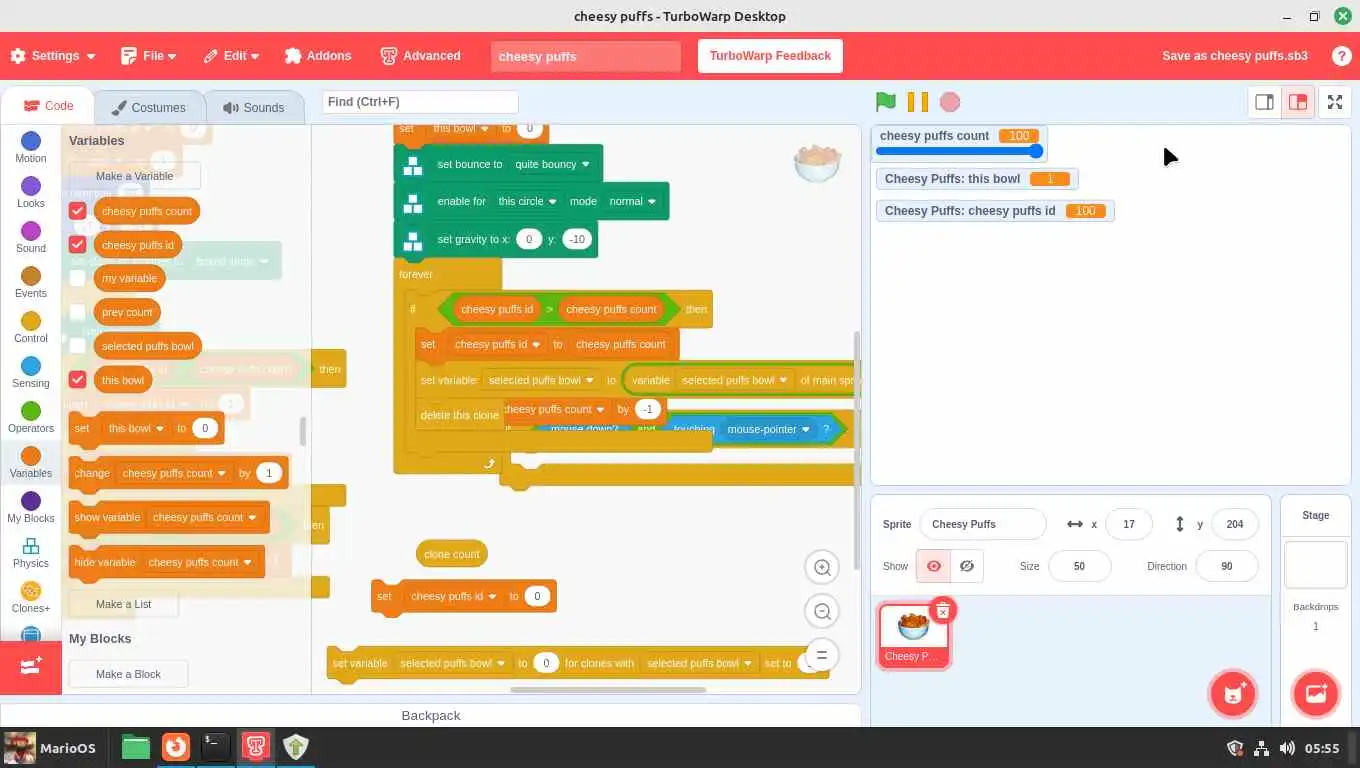Image resolution: width=1360 pixels, height=768 pixels.
Task: Open the Advanced settings menu item
Action: point(421,56)
